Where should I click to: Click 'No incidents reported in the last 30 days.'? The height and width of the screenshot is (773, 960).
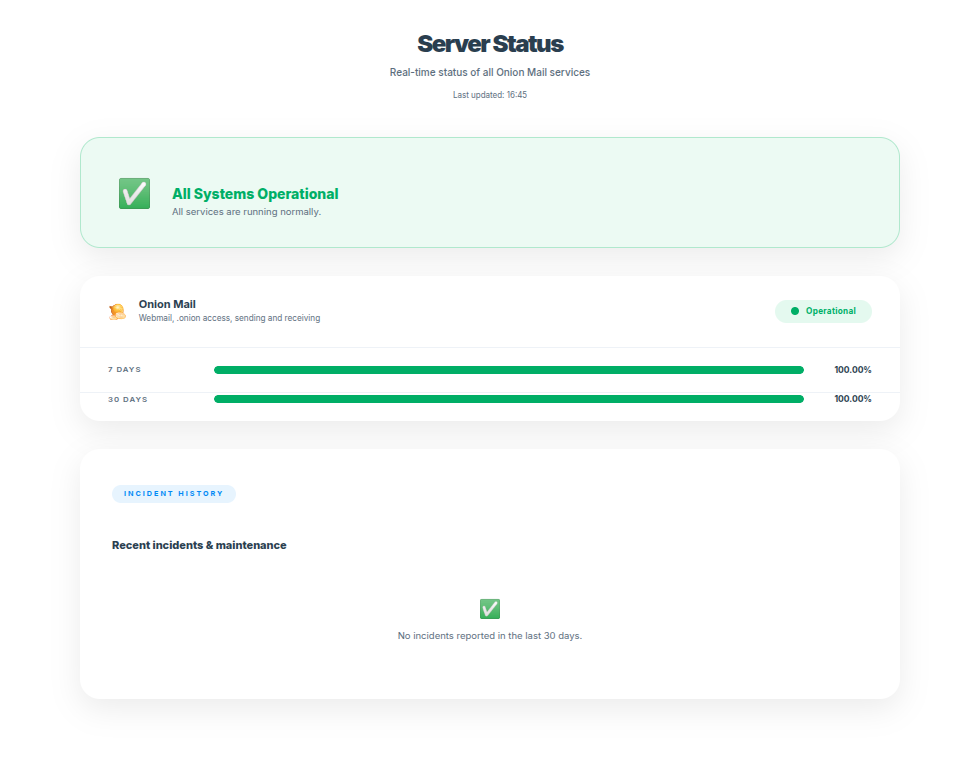pos(490,636)
